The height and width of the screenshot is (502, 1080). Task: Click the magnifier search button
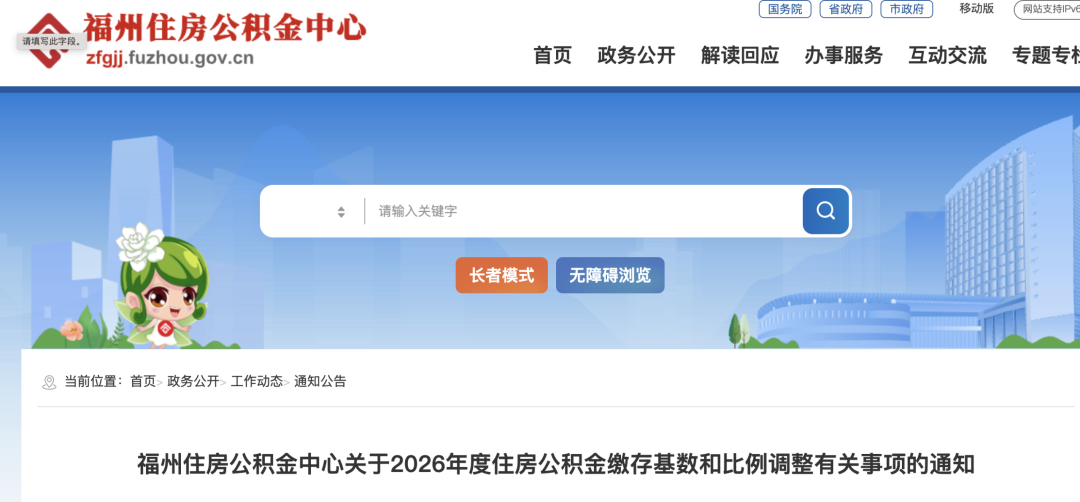[x=826, y=211]
